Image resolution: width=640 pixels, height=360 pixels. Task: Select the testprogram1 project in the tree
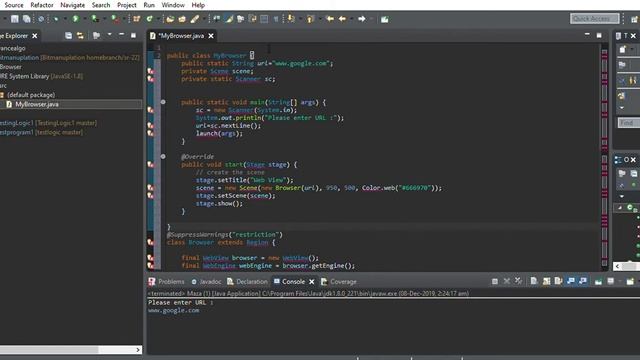[x=41, y=132]
